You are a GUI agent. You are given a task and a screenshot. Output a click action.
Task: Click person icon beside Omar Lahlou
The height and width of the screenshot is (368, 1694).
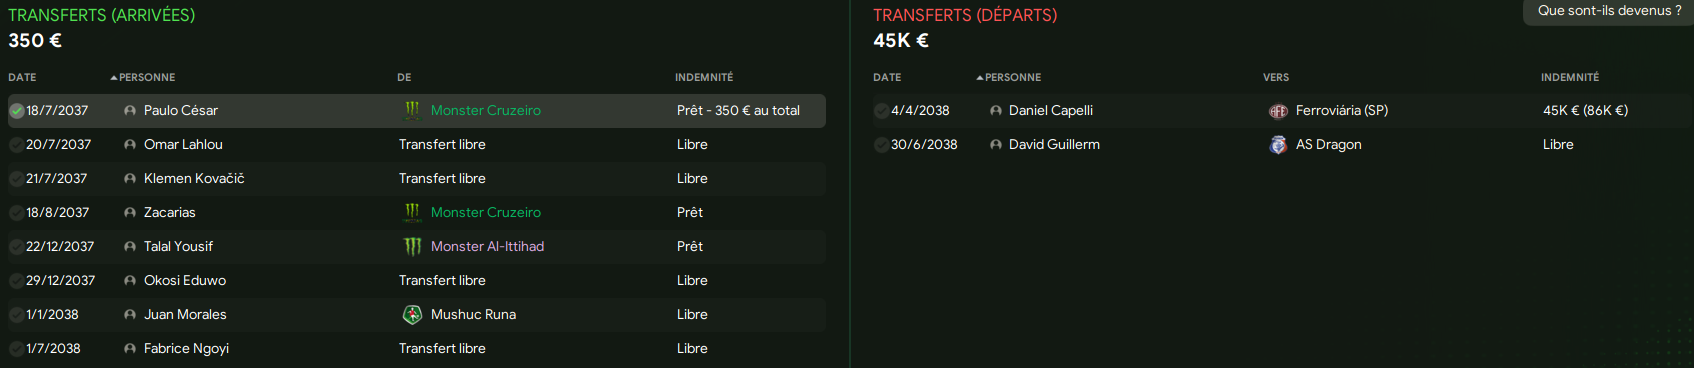(130, 145)
